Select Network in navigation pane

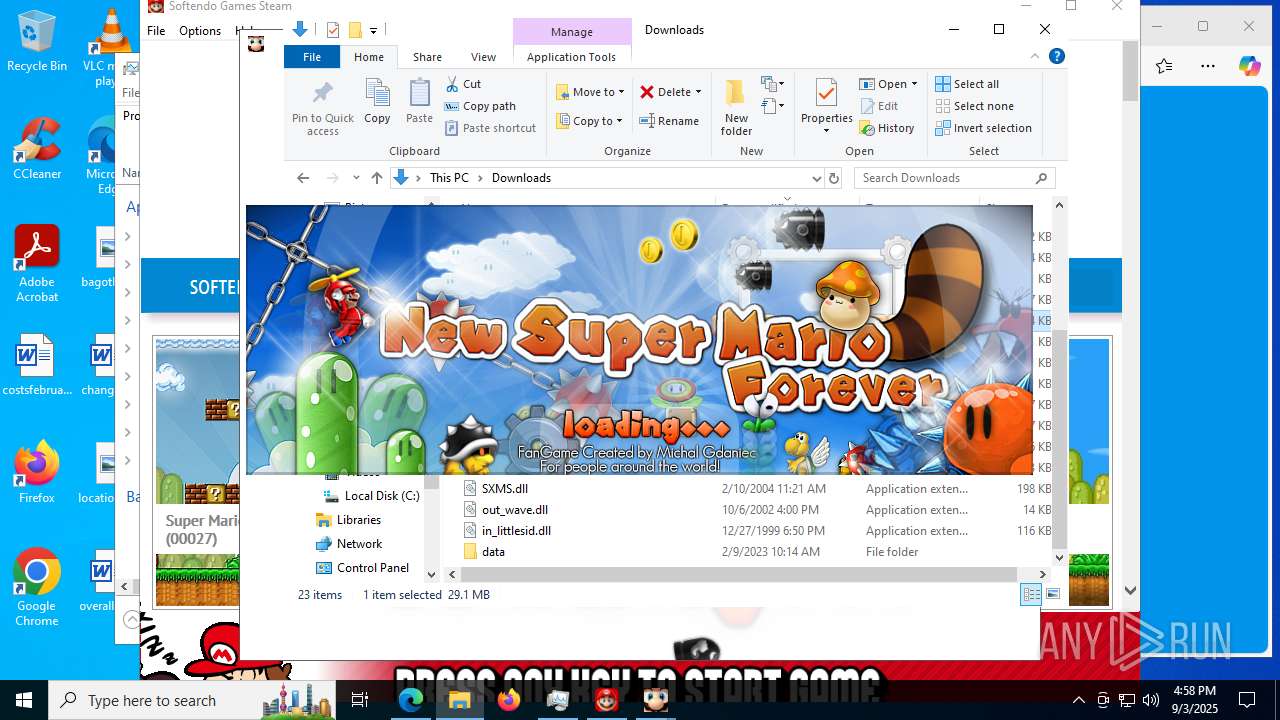pos(359,544)
